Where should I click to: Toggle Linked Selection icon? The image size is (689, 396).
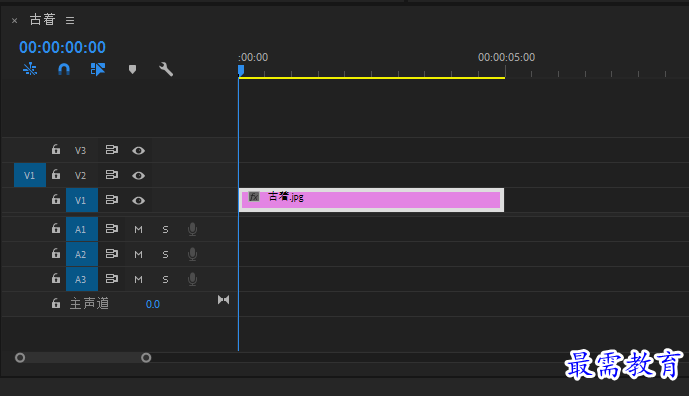click(x=98, y=69)
